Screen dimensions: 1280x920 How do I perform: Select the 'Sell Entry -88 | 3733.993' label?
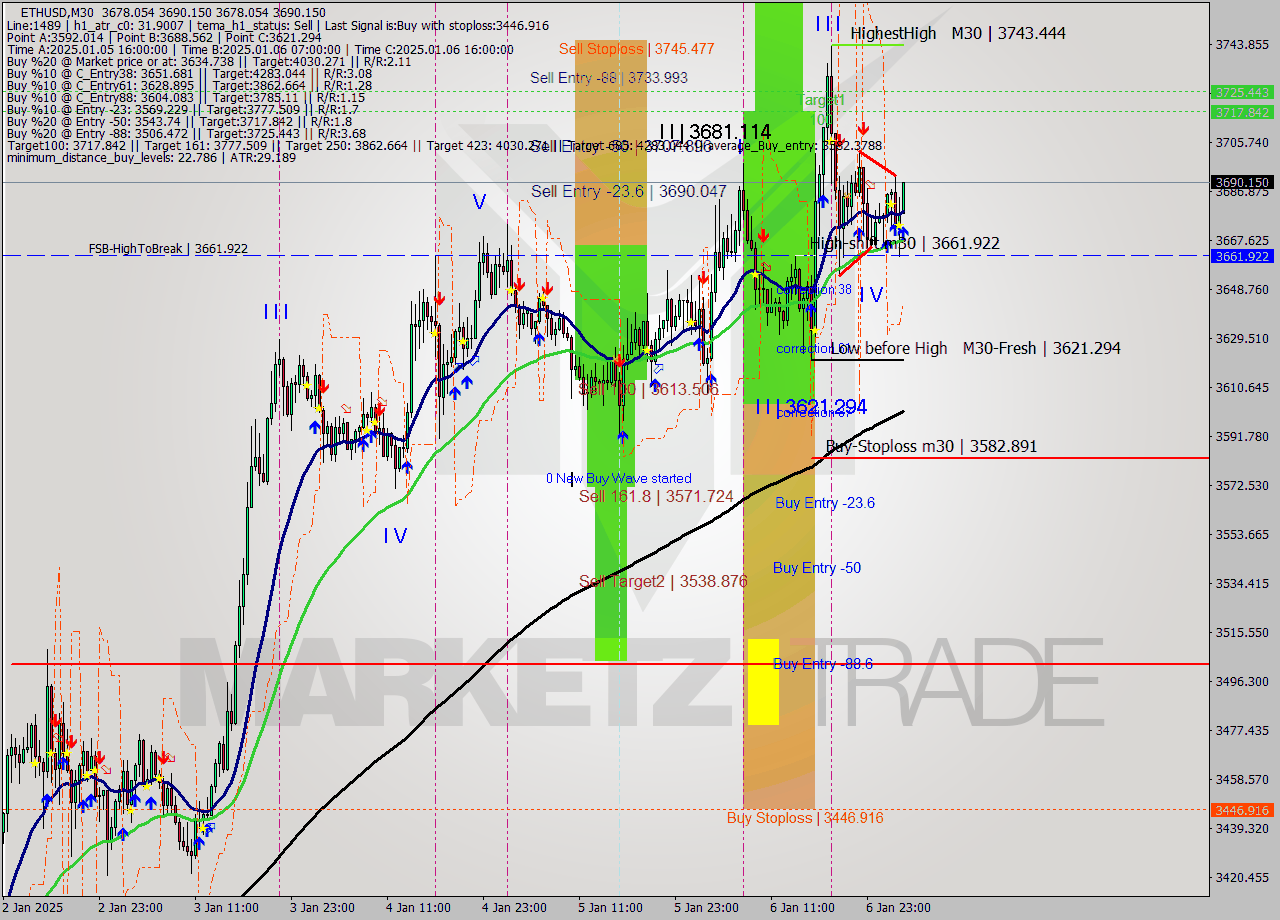(609, 77)
